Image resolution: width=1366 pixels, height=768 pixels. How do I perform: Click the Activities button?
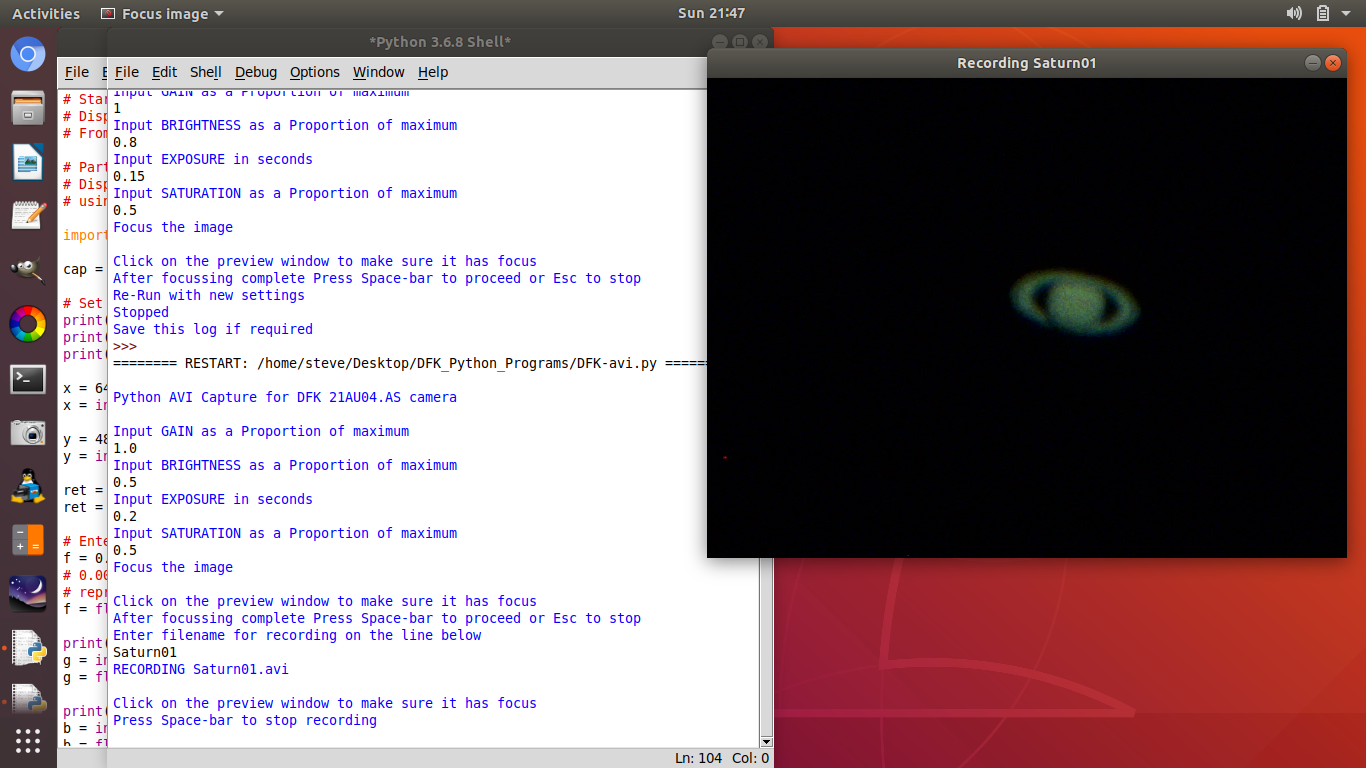[x=46, y=14]
